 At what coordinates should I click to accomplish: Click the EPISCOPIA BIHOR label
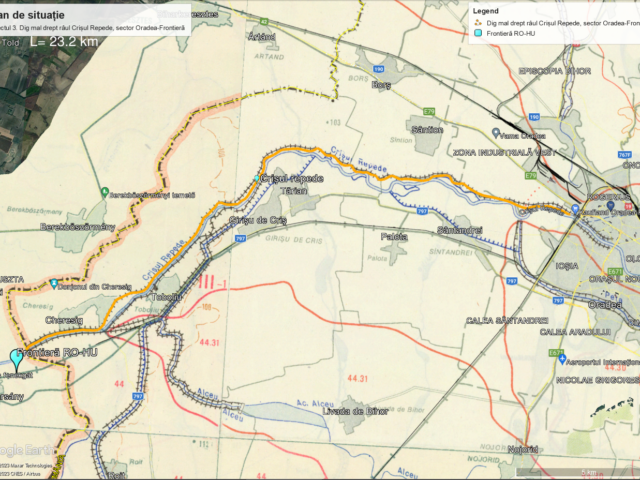[555, 71]
